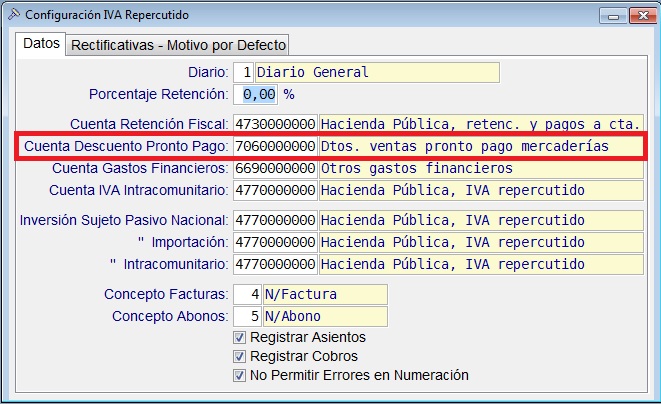Toggle the Registrar Asientos checkbox
661x404 pixels.
[x=239, y=337]
